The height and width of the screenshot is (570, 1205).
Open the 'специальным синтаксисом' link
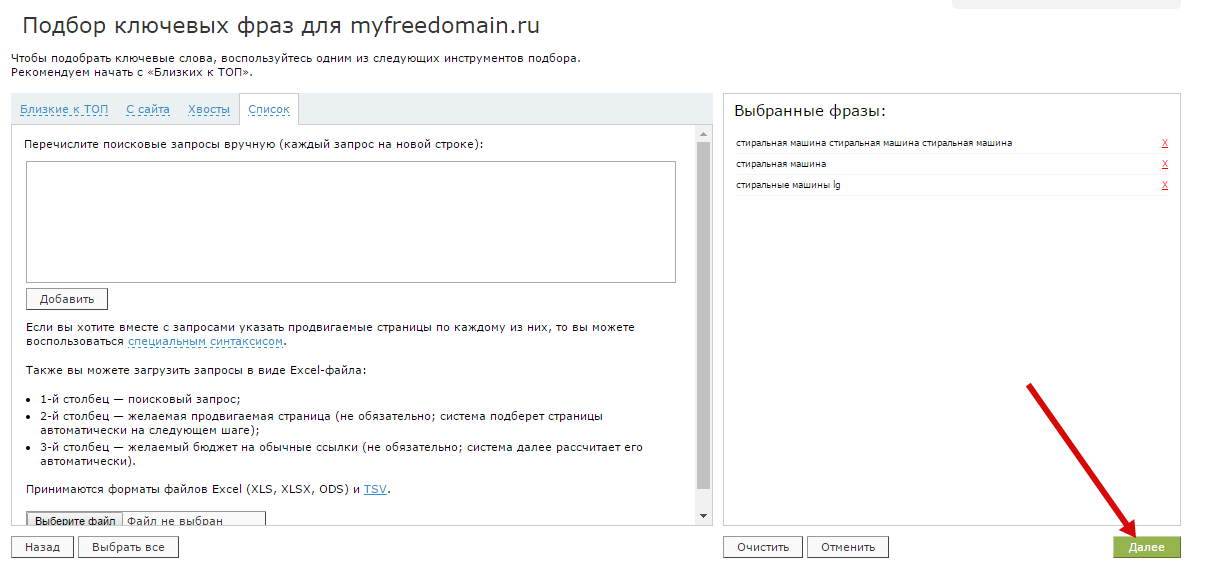(206, 342)
